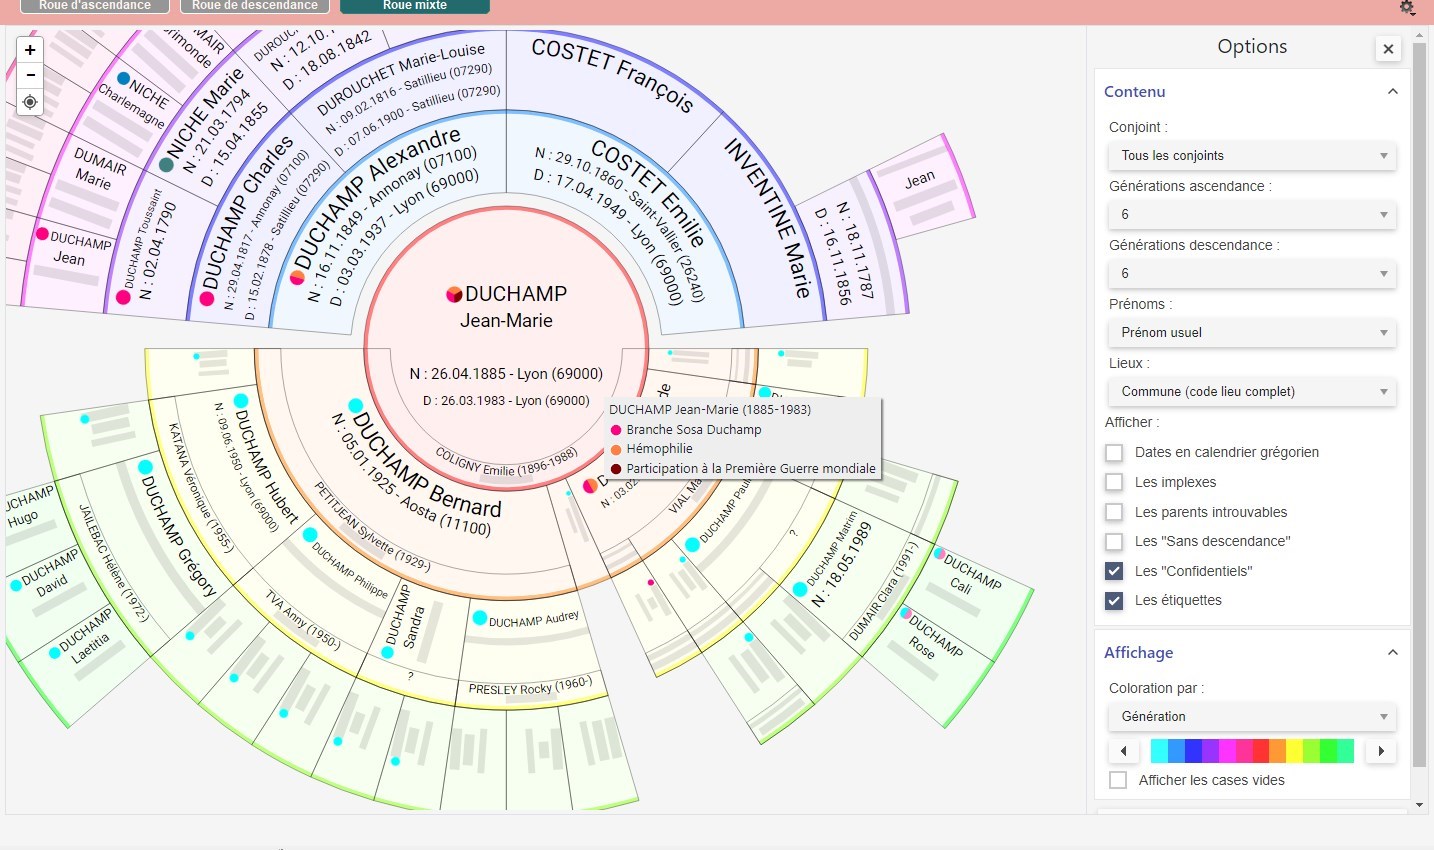Click the Première Guerre mondiale dark red dot
Screen dimensions: 1434x850
[x=616, y=469]
